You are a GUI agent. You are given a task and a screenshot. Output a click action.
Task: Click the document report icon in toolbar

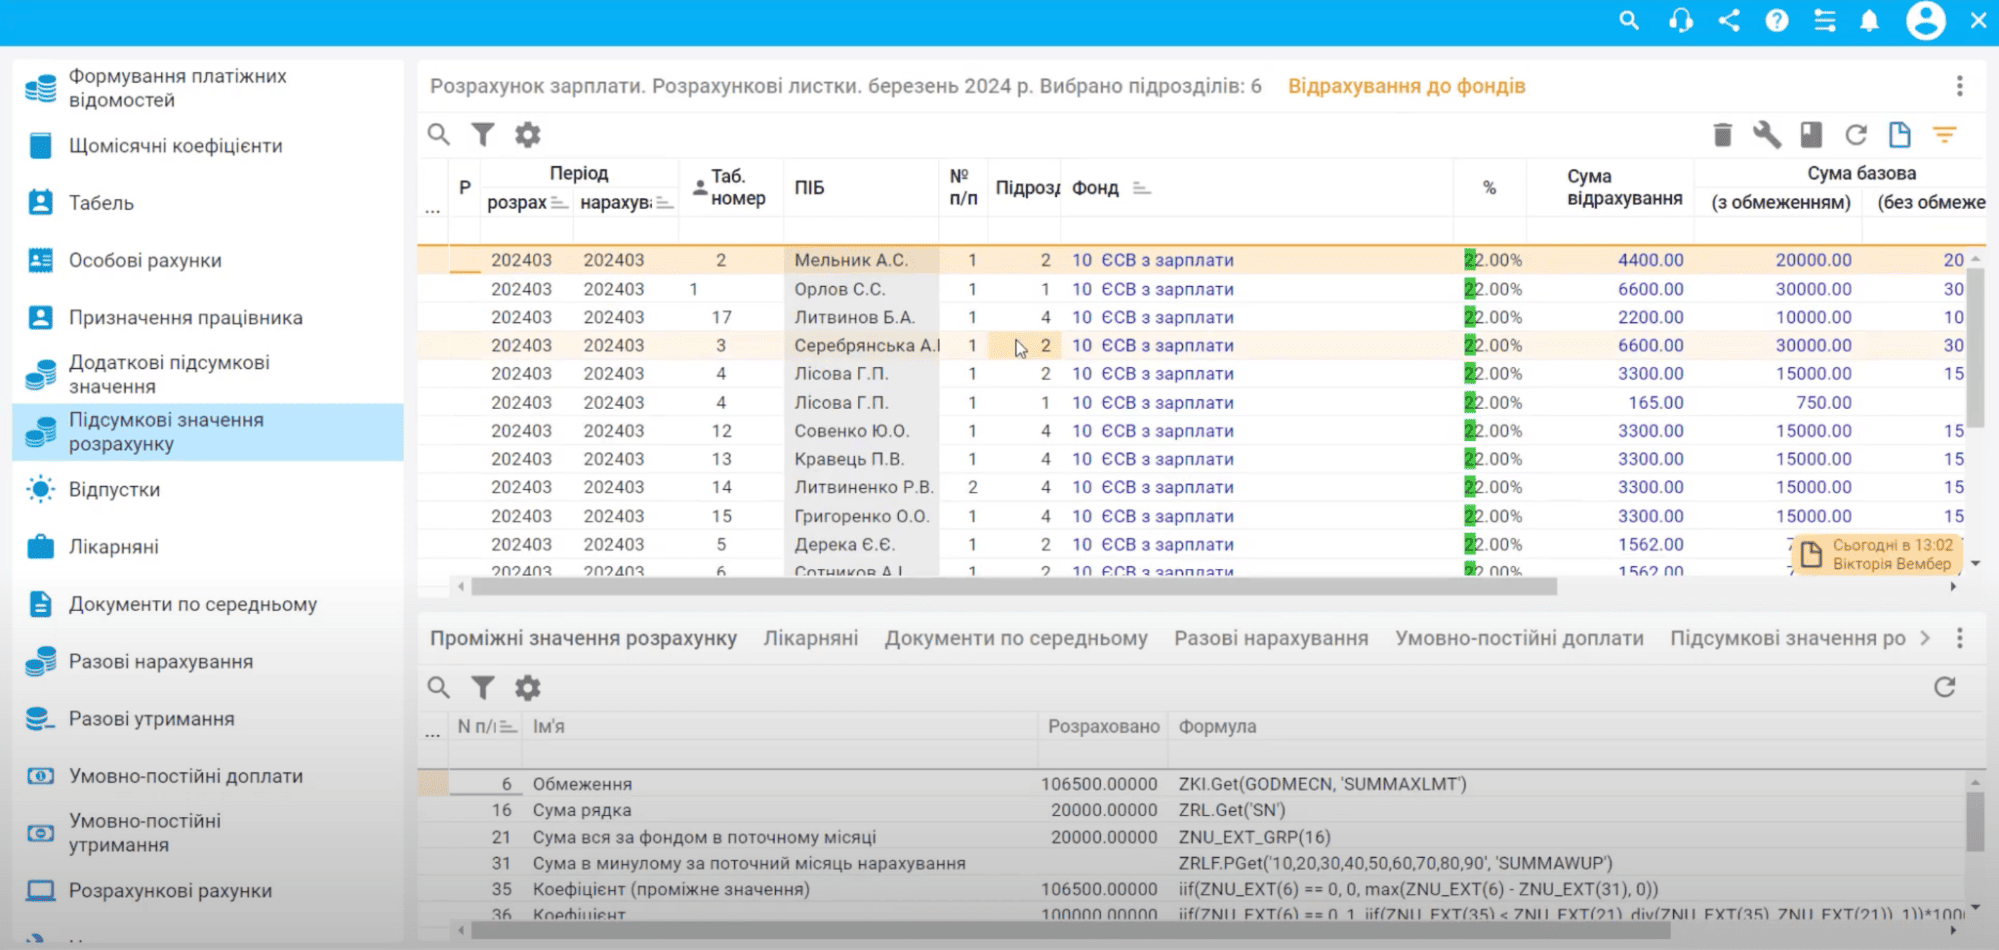click(1900, 134)
